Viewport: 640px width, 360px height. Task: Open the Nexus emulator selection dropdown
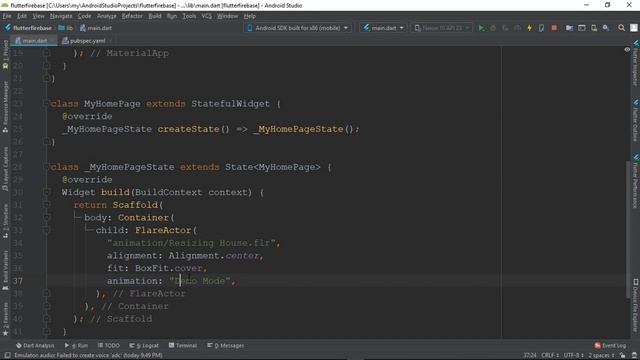[x=442, y=28]
